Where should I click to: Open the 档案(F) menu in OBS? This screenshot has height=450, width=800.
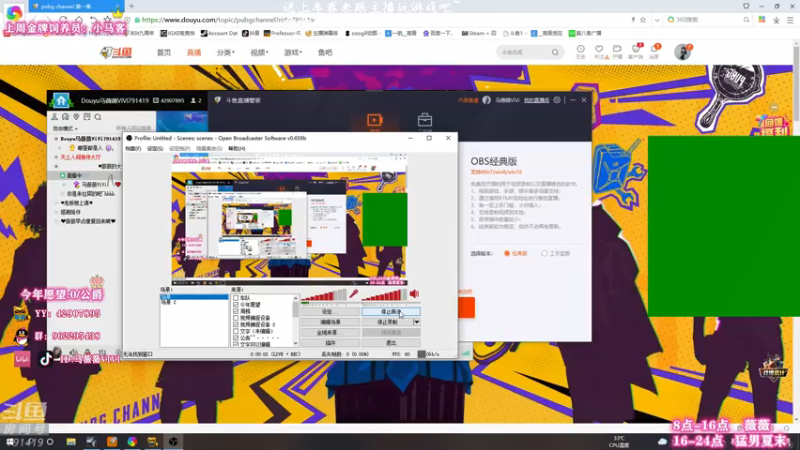(133, 148)
